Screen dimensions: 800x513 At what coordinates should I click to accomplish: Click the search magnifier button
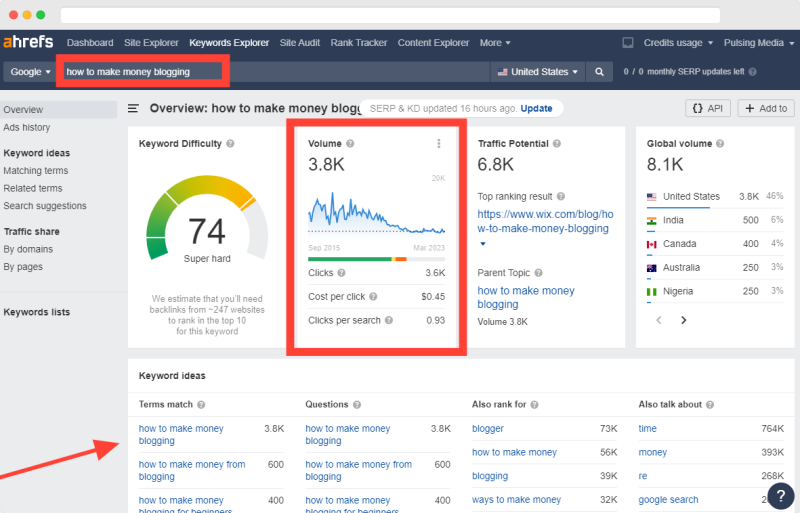click(x=599, y=72)
